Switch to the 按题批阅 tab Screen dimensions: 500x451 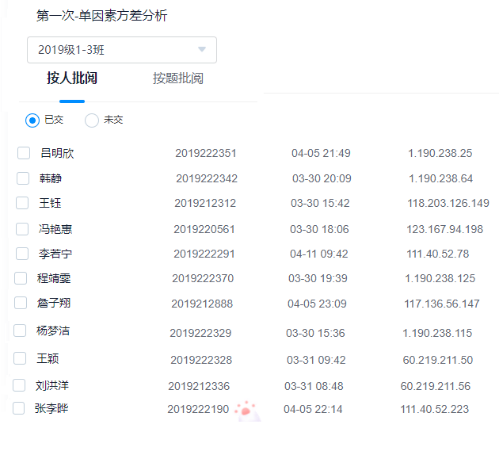point(178,78)
